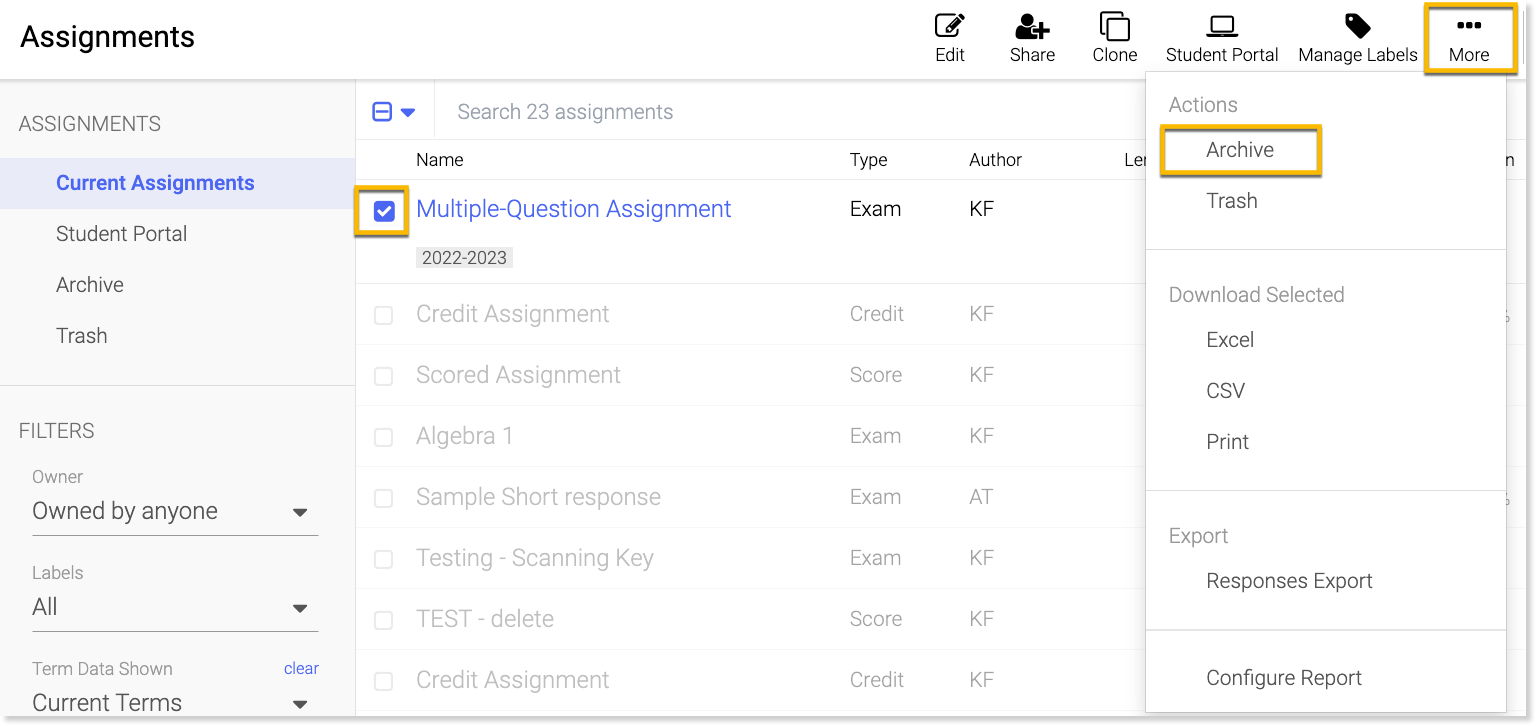Screen dimensions: 1536x726
Task: Select Trash in the Actions menu
Action: (1231, 200)
